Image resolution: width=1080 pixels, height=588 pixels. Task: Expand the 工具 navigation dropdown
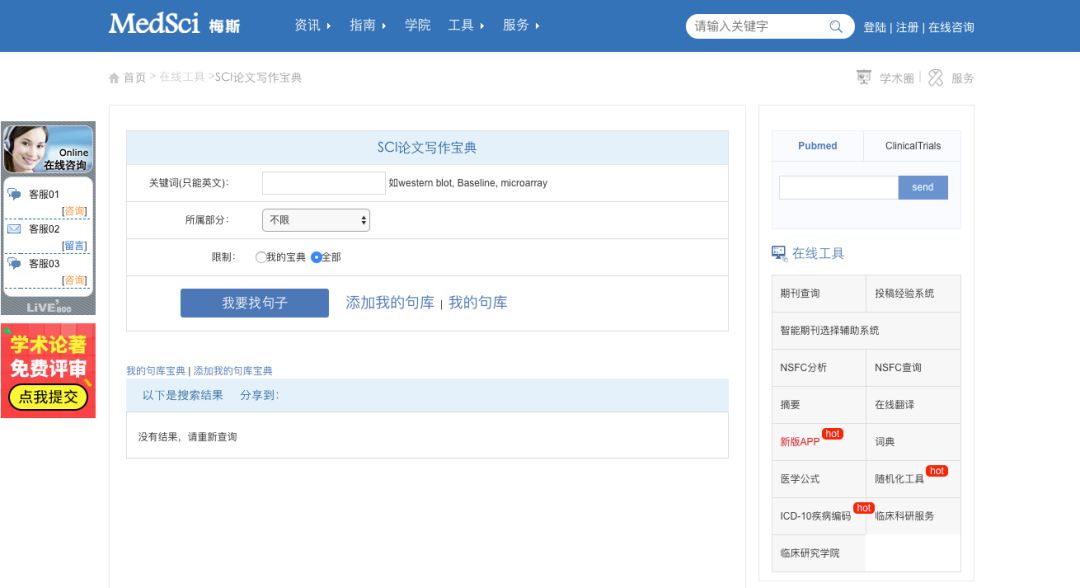pos(459,26)
